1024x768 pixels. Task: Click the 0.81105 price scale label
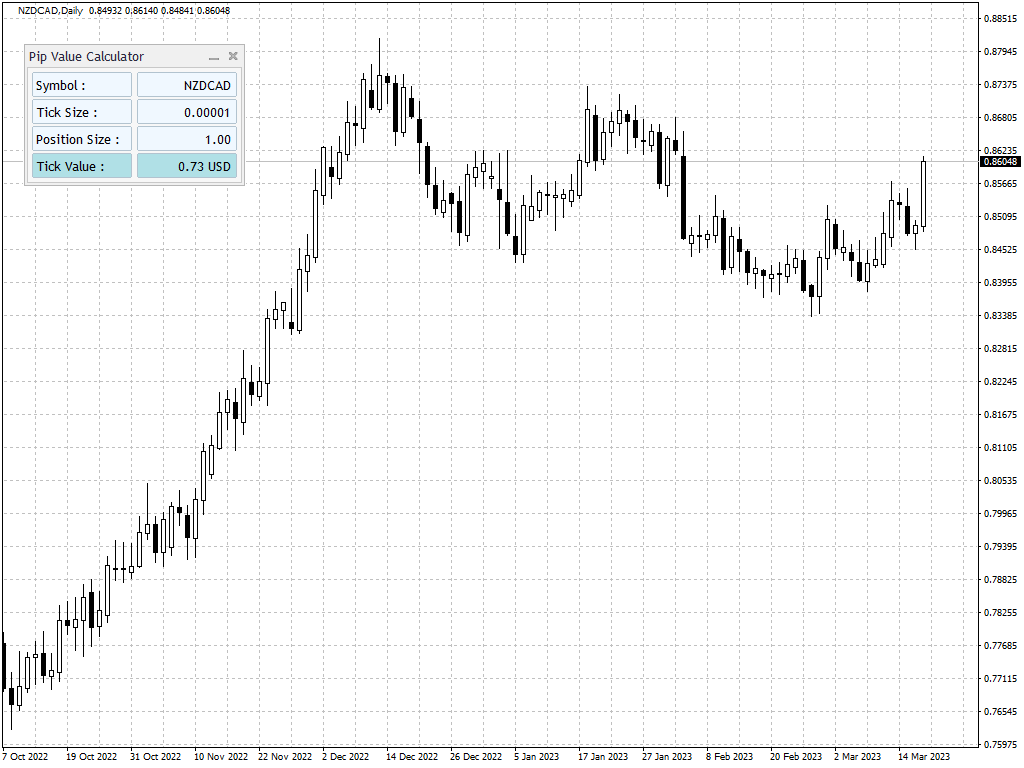tap(1000, 447)
